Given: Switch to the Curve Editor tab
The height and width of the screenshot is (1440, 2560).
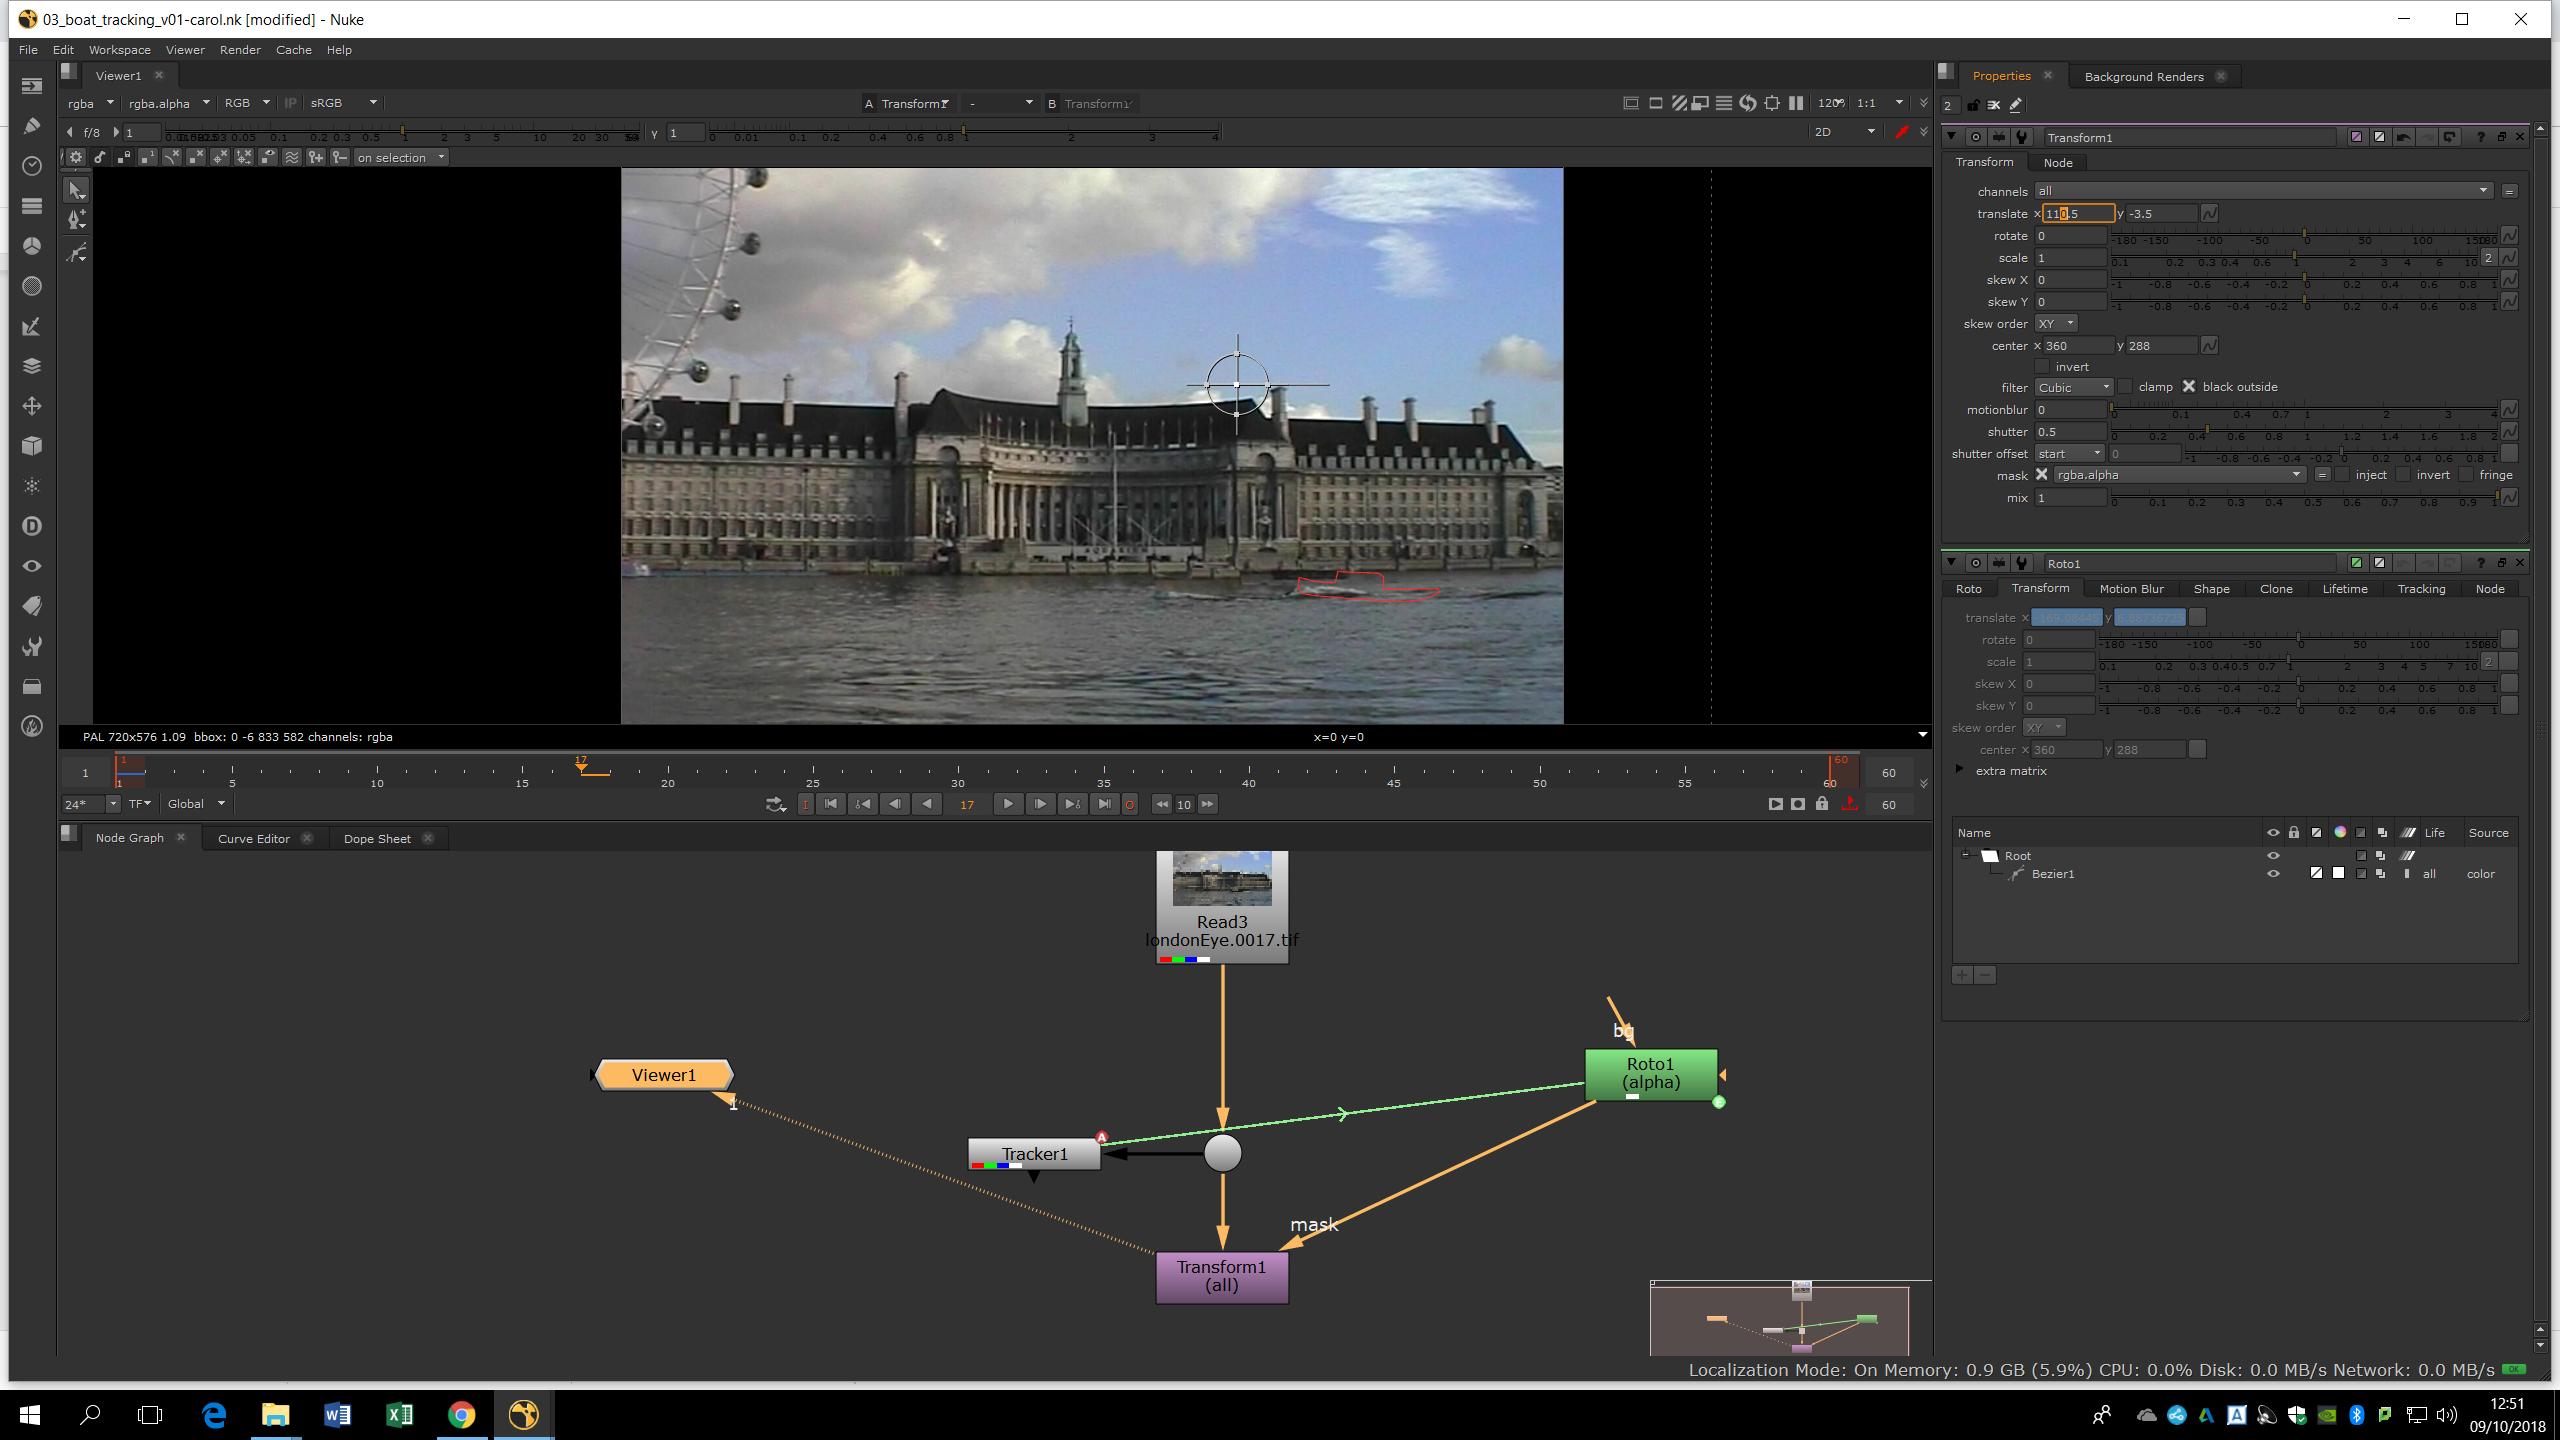Looking at the screenshot, I should pyautogui.click(x=253, y=839).
